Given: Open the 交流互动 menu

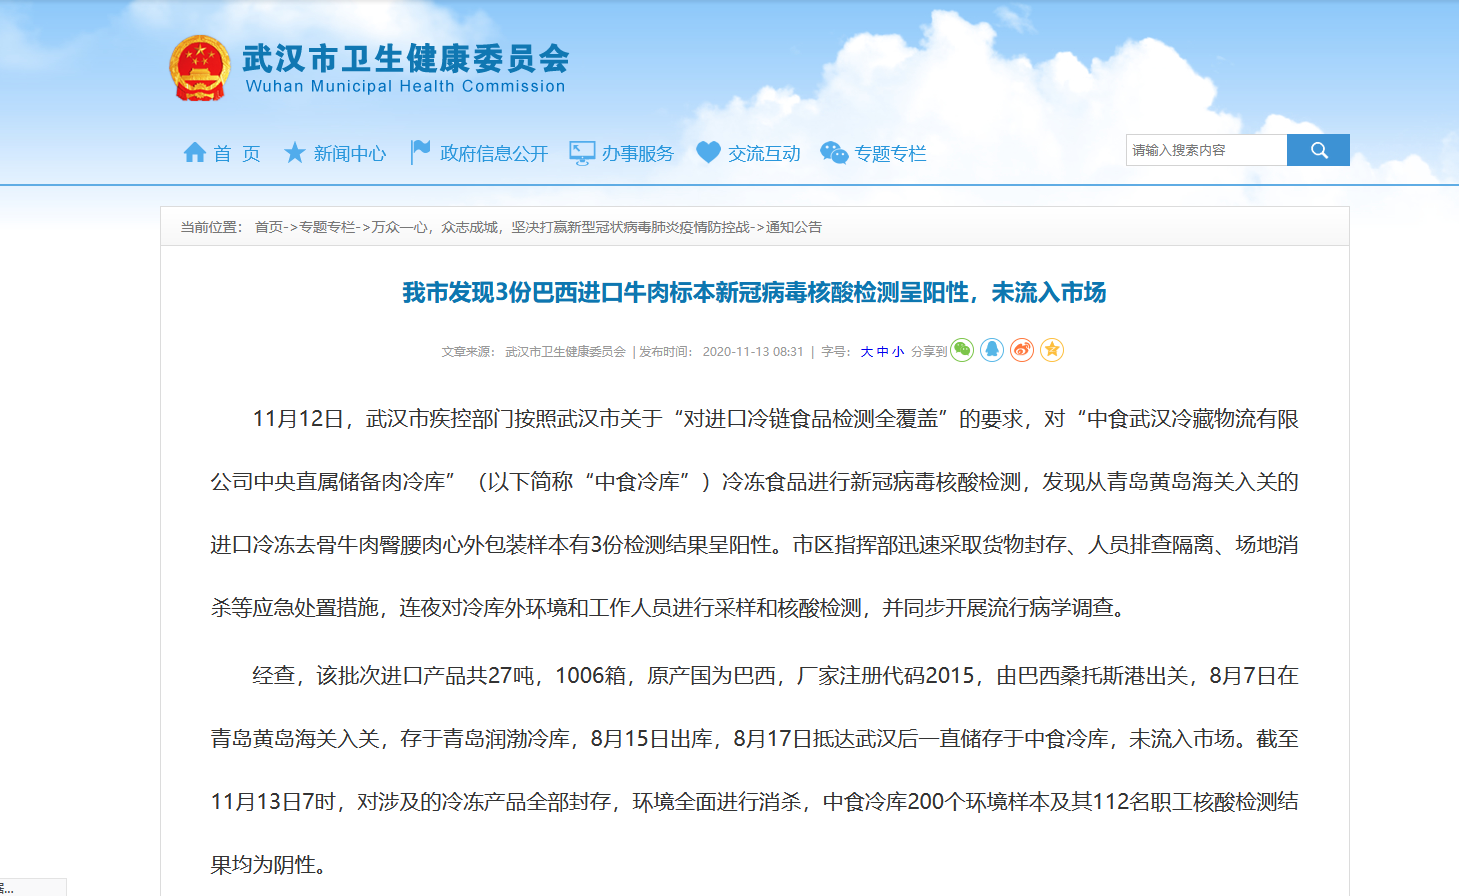Looking at the screenshot, I should click(764, 154).
